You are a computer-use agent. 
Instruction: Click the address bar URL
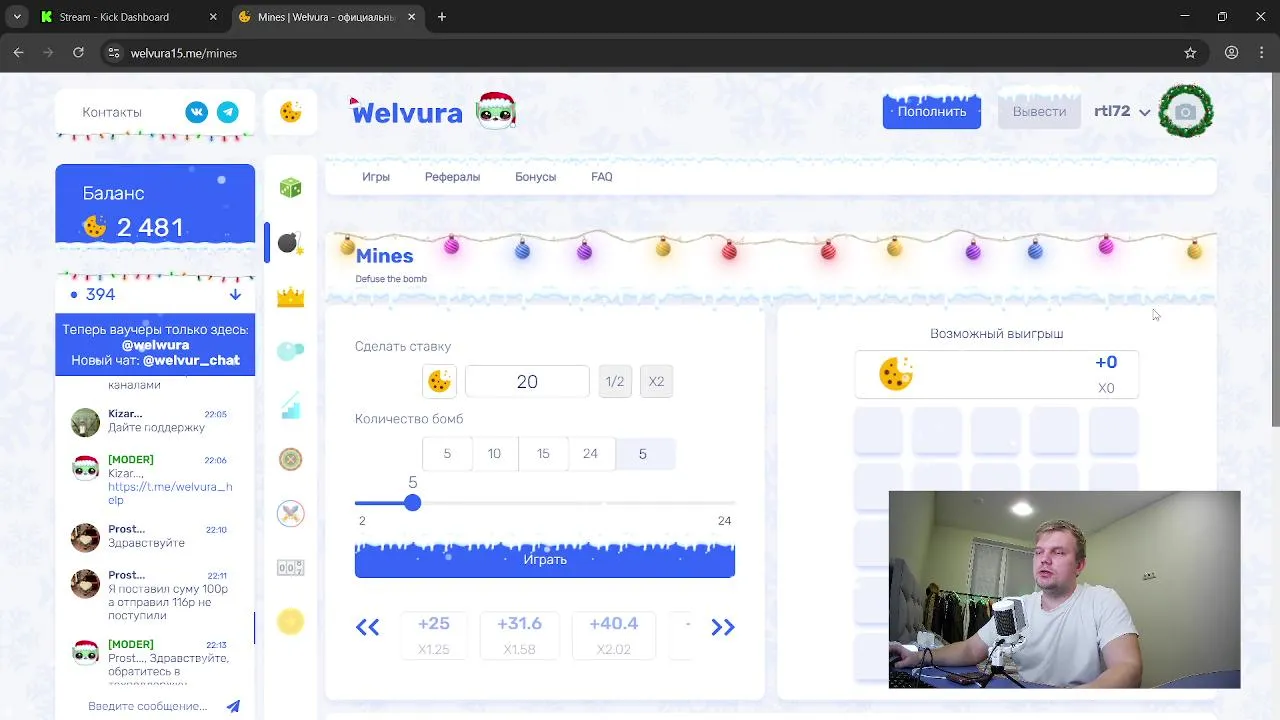point(184,53)
